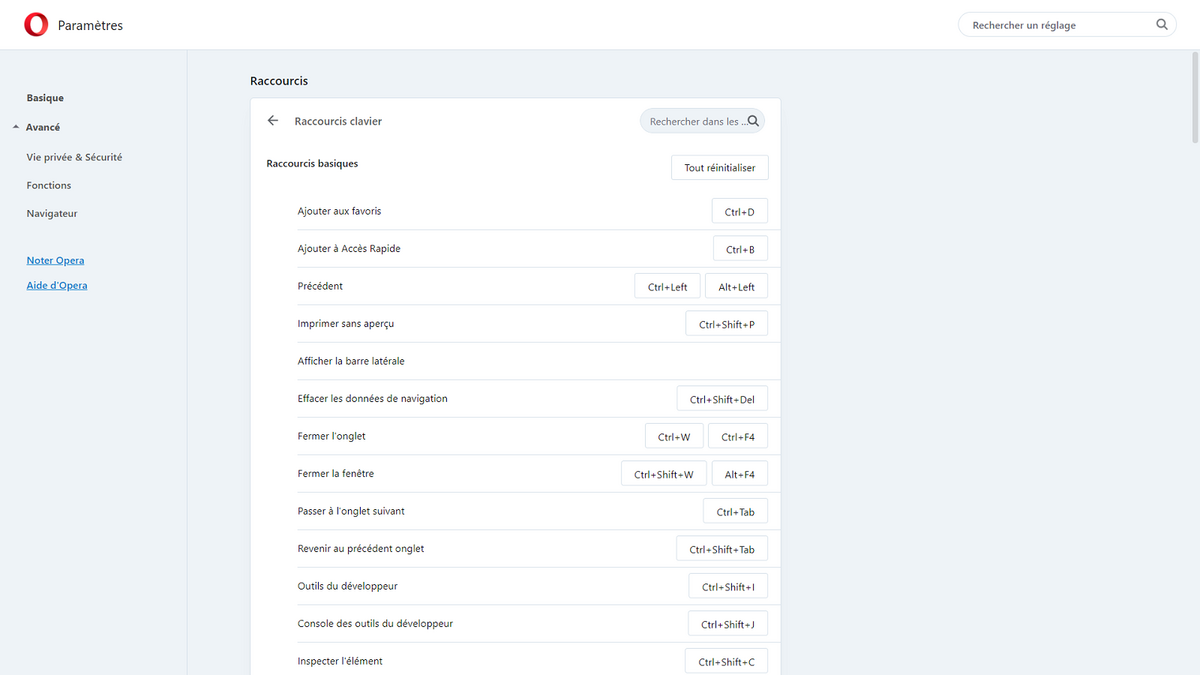Viewport: 1200px width, 675px height.
Task: Click the Imprimer sans aperçu label
Action: point(345,324)
